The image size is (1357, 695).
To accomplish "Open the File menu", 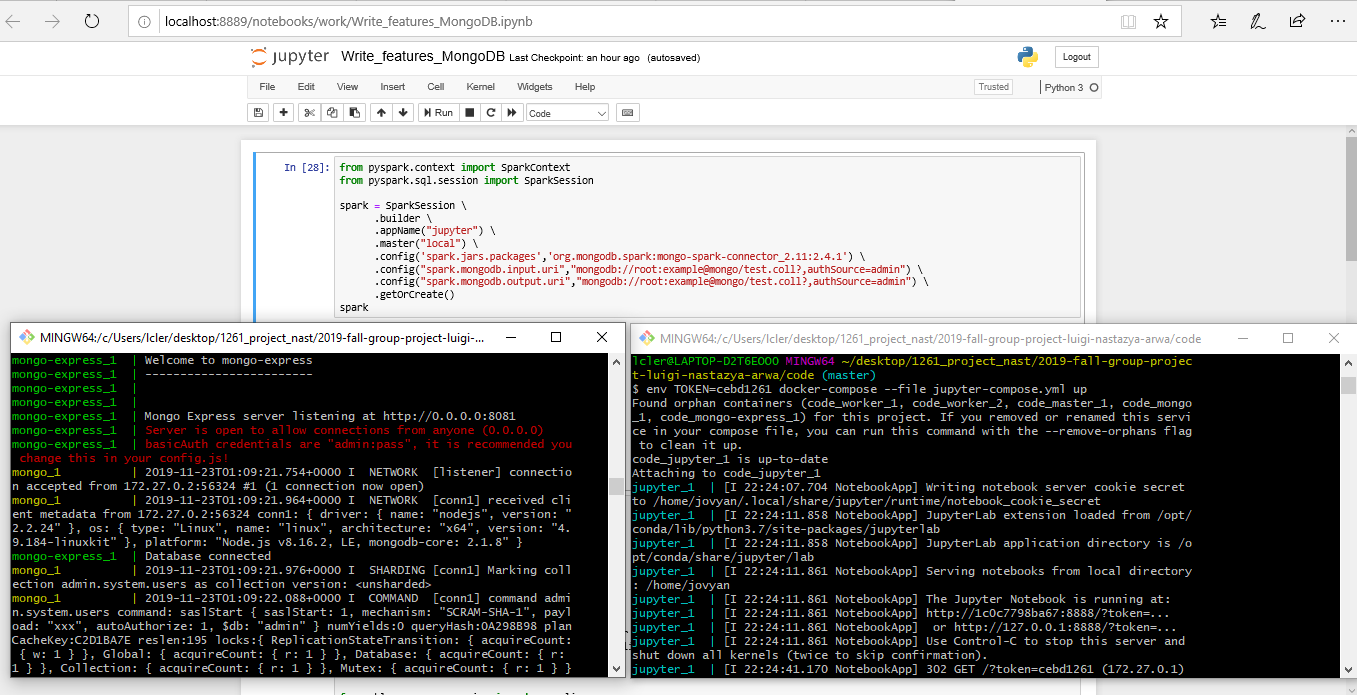I will [x=267, y=87].
